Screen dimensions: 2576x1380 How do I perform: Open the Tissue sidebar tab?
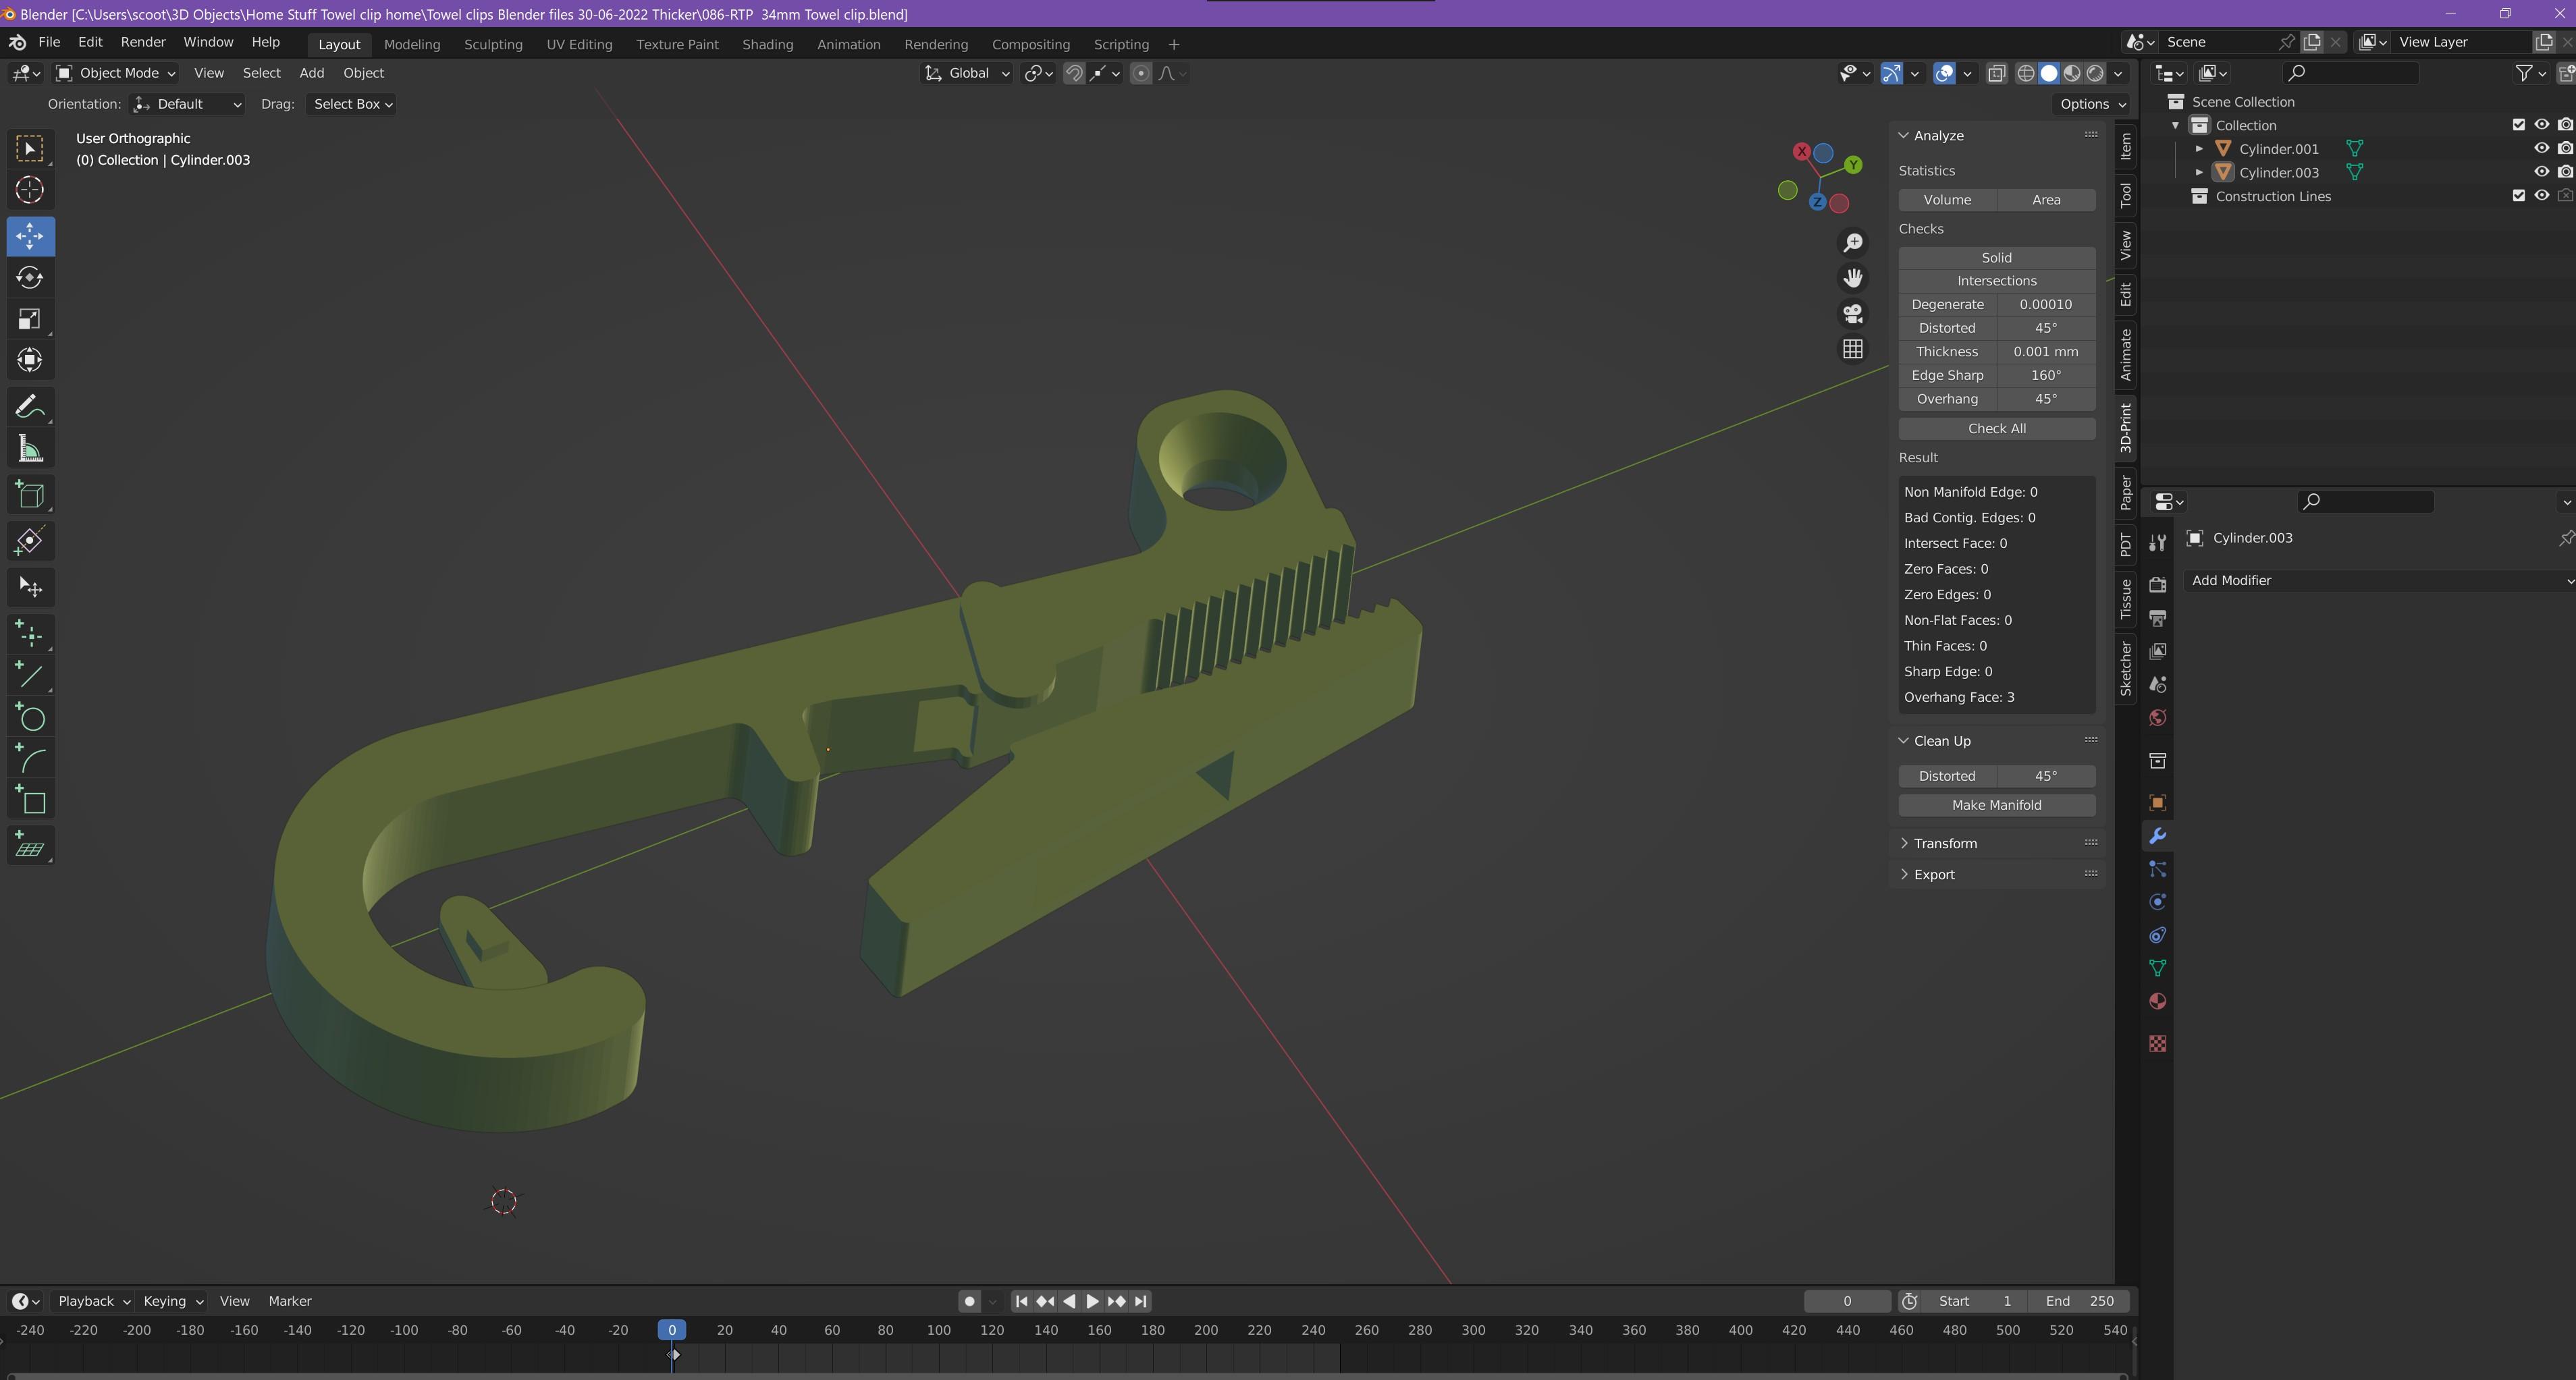2125,598
